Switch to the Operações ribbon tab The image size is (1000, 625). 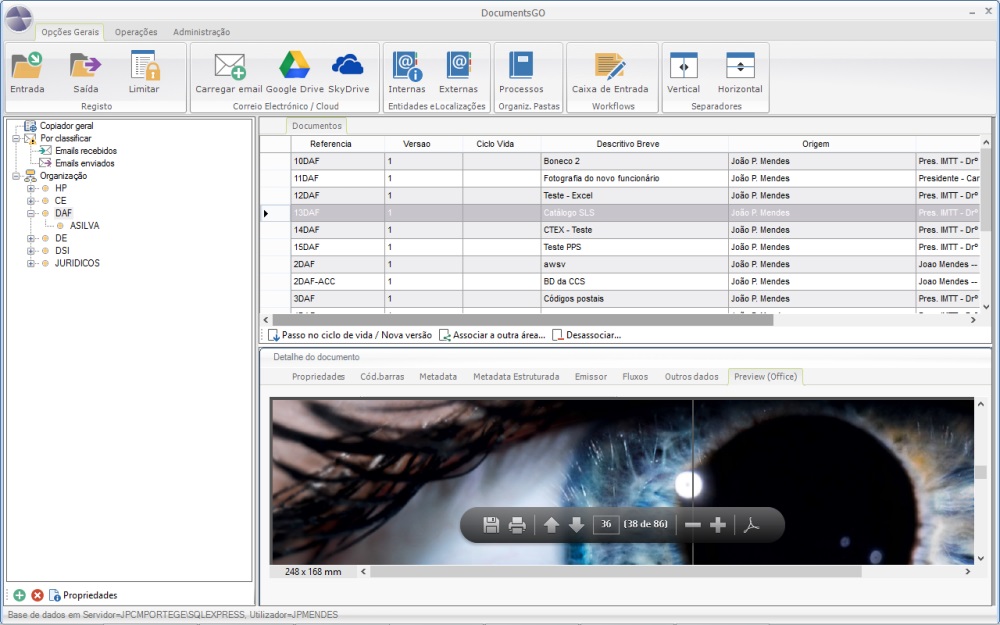pos(136,32)
